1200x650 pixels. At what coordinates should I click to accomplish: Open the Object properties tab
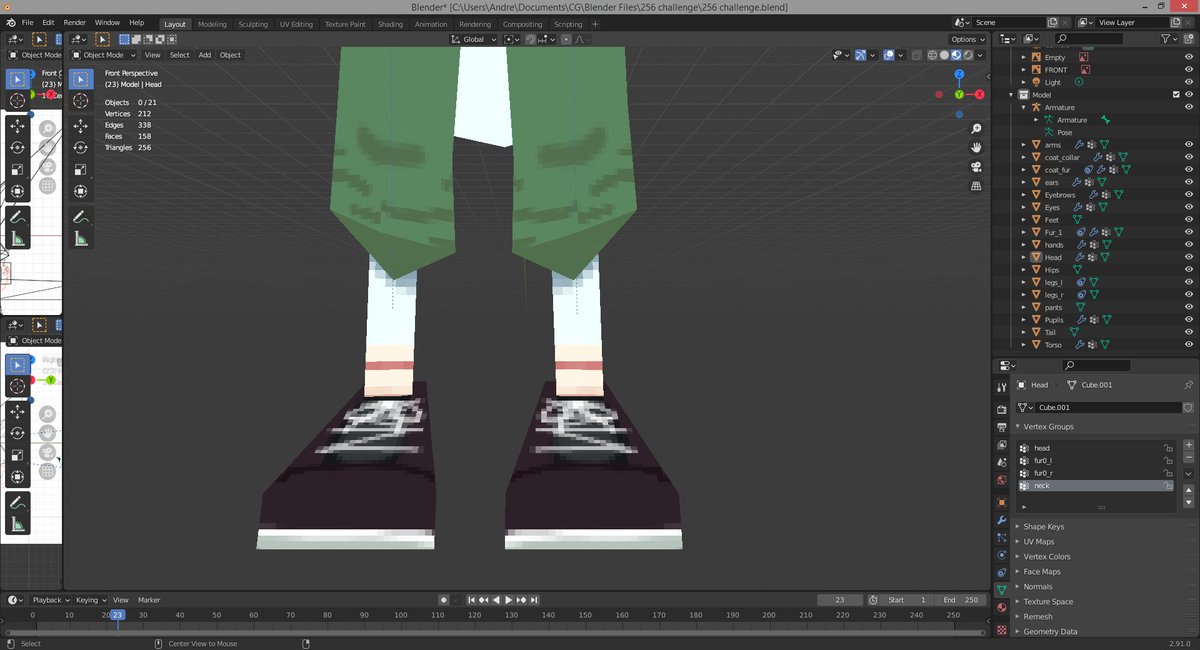pos(1002,502)
